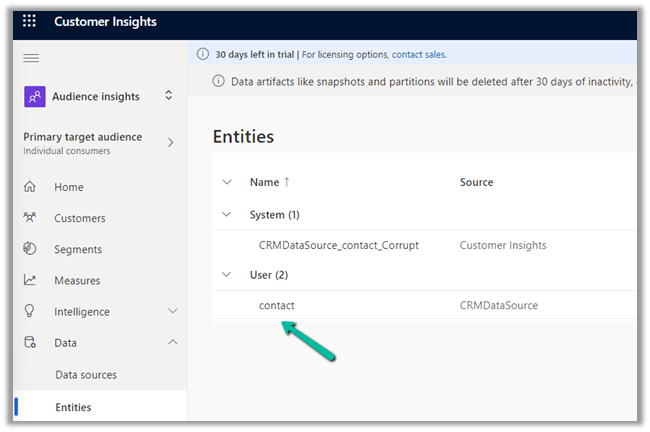This screenshot has height=432, width=650.
Task: Follow the contact sales link
Action: tap(418, 55)
